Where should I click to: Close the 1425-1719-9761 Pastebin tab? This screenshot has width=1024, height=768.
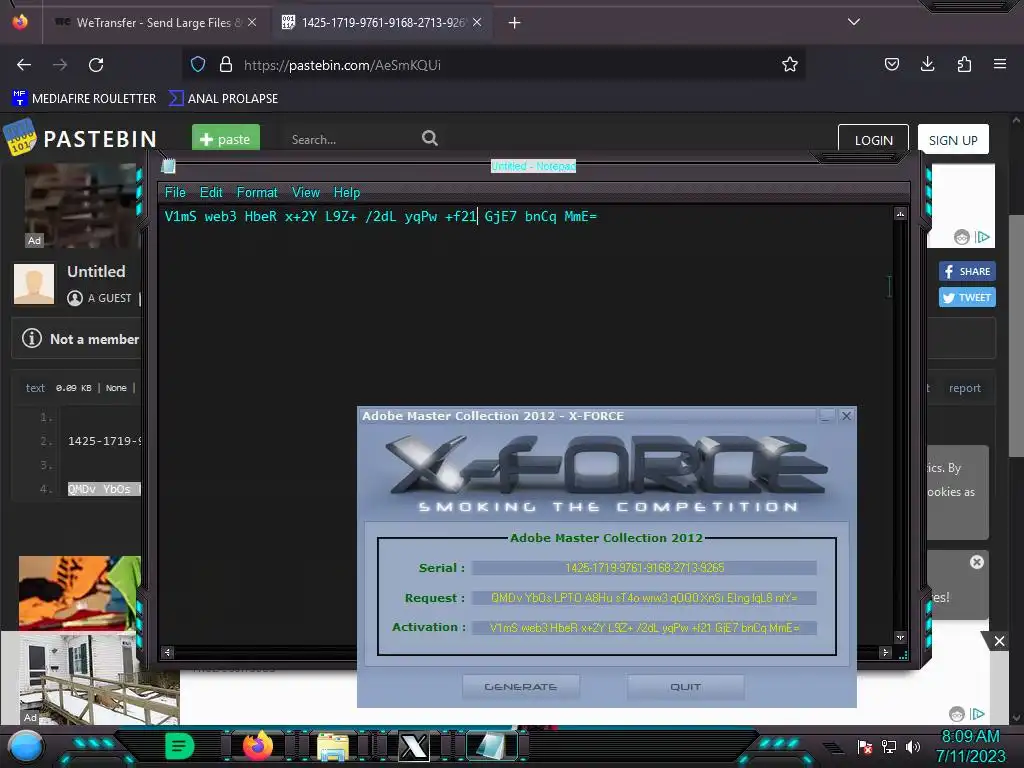click(477, 22)
